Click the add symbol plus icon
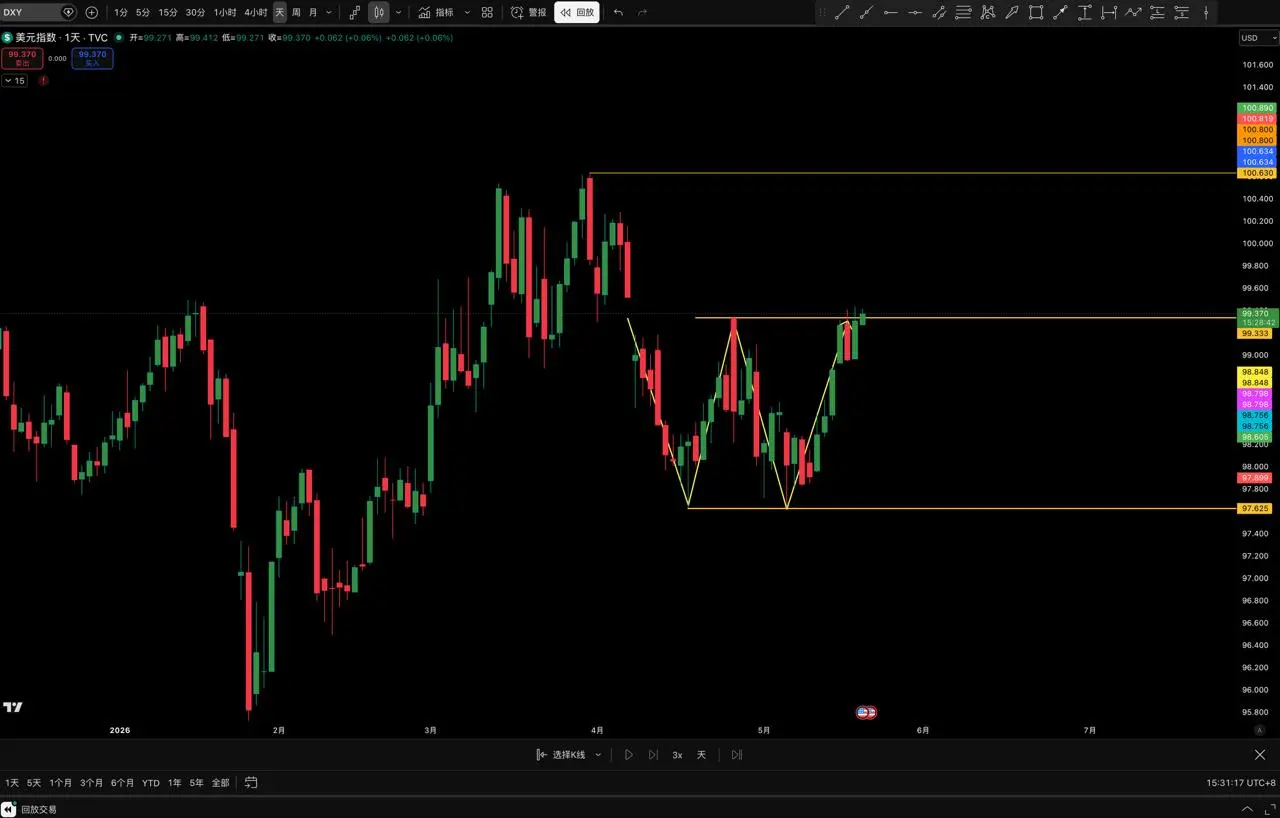This screenshot has width=1280, height=818. click(92, 12)
